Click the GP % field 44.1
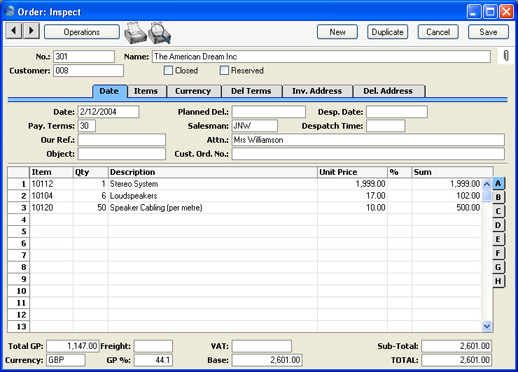The width and height of the screenshot is (518, 372). 153,360
